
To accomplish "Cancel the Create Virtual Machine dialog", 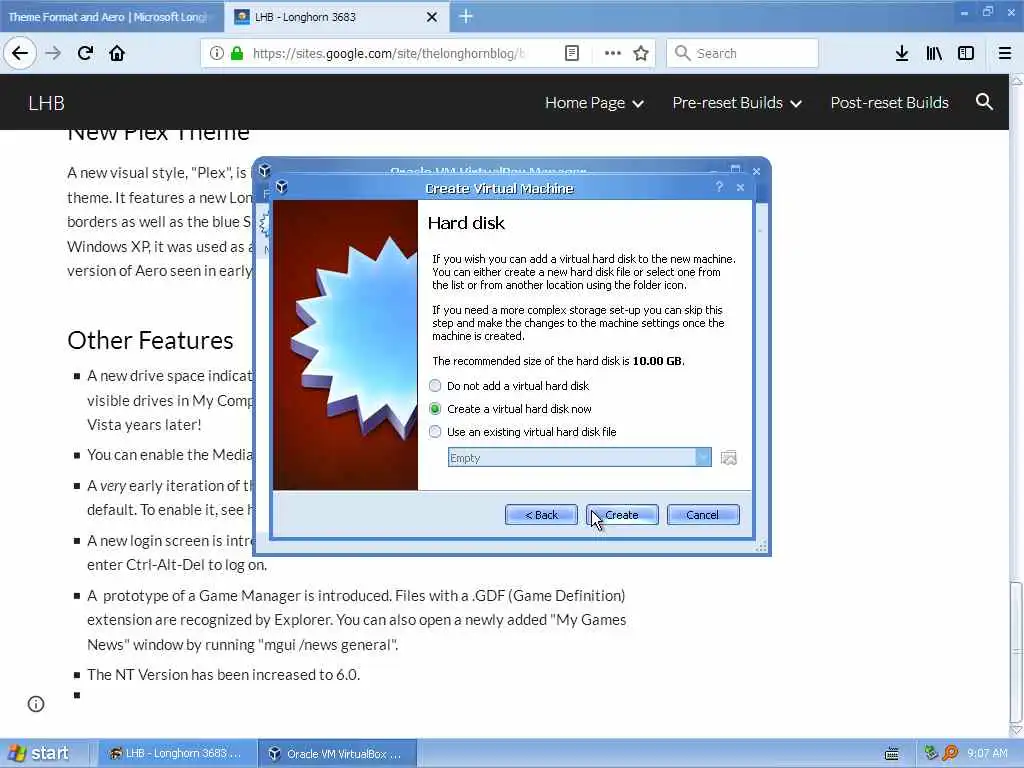I will pos(703,515).
